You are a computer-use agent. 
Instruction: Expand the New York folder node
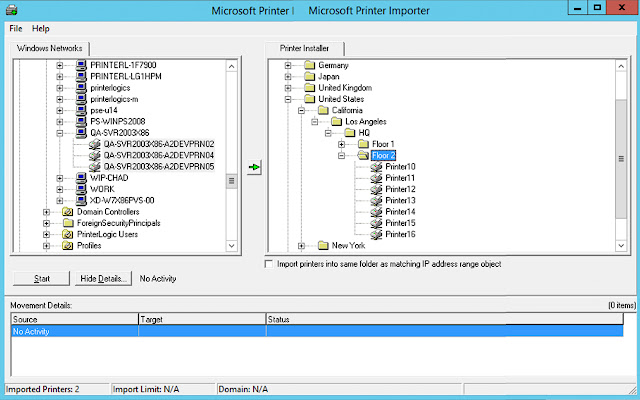(301, 246)
